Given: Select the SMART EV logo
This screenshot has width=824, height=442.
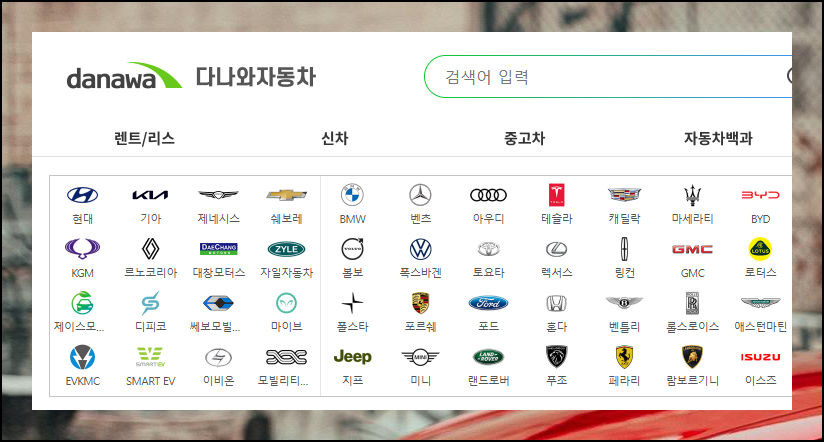Looking at the screenshot, I should click(150, 357).
